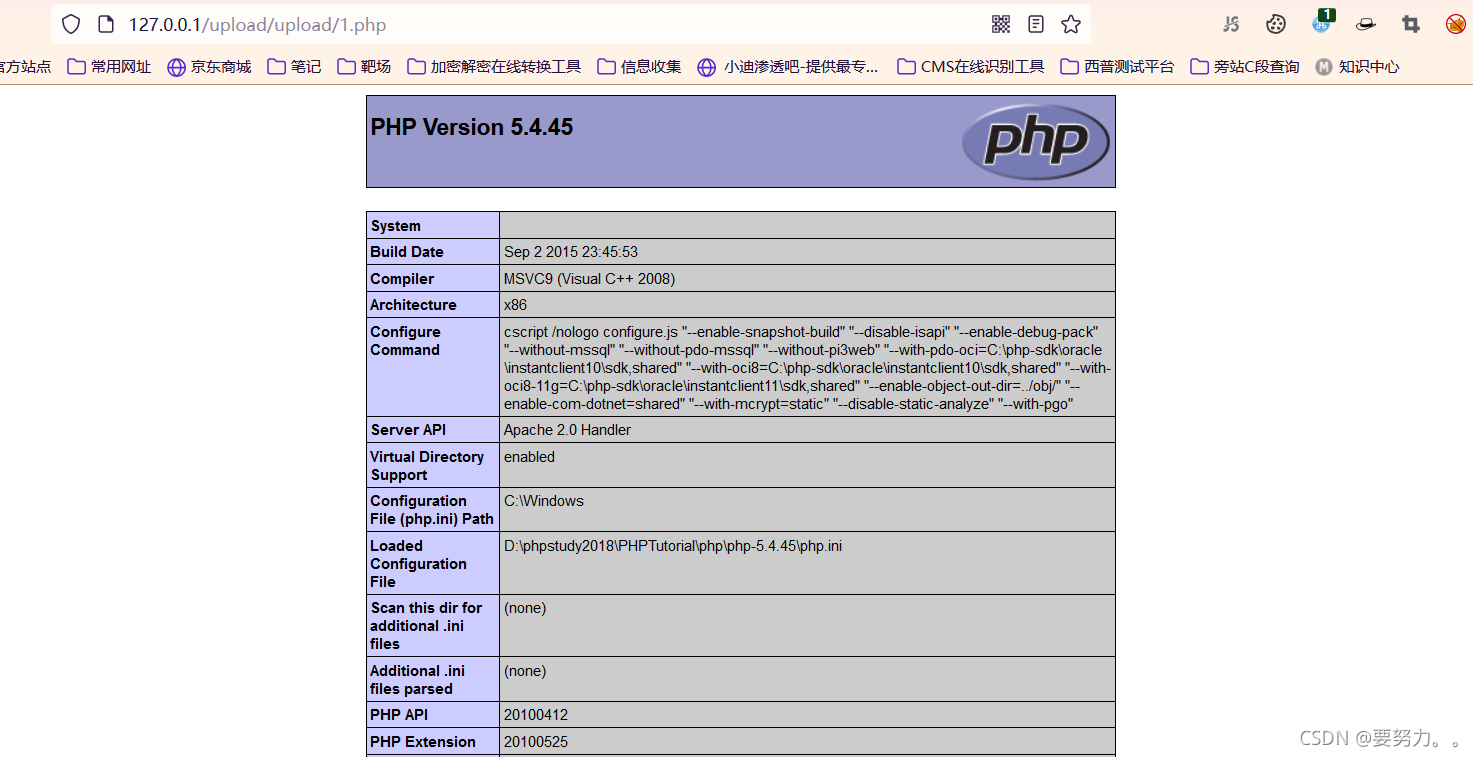1473x757 pixels.
Task: Click the Server API label
Action: tap(409, 430)
